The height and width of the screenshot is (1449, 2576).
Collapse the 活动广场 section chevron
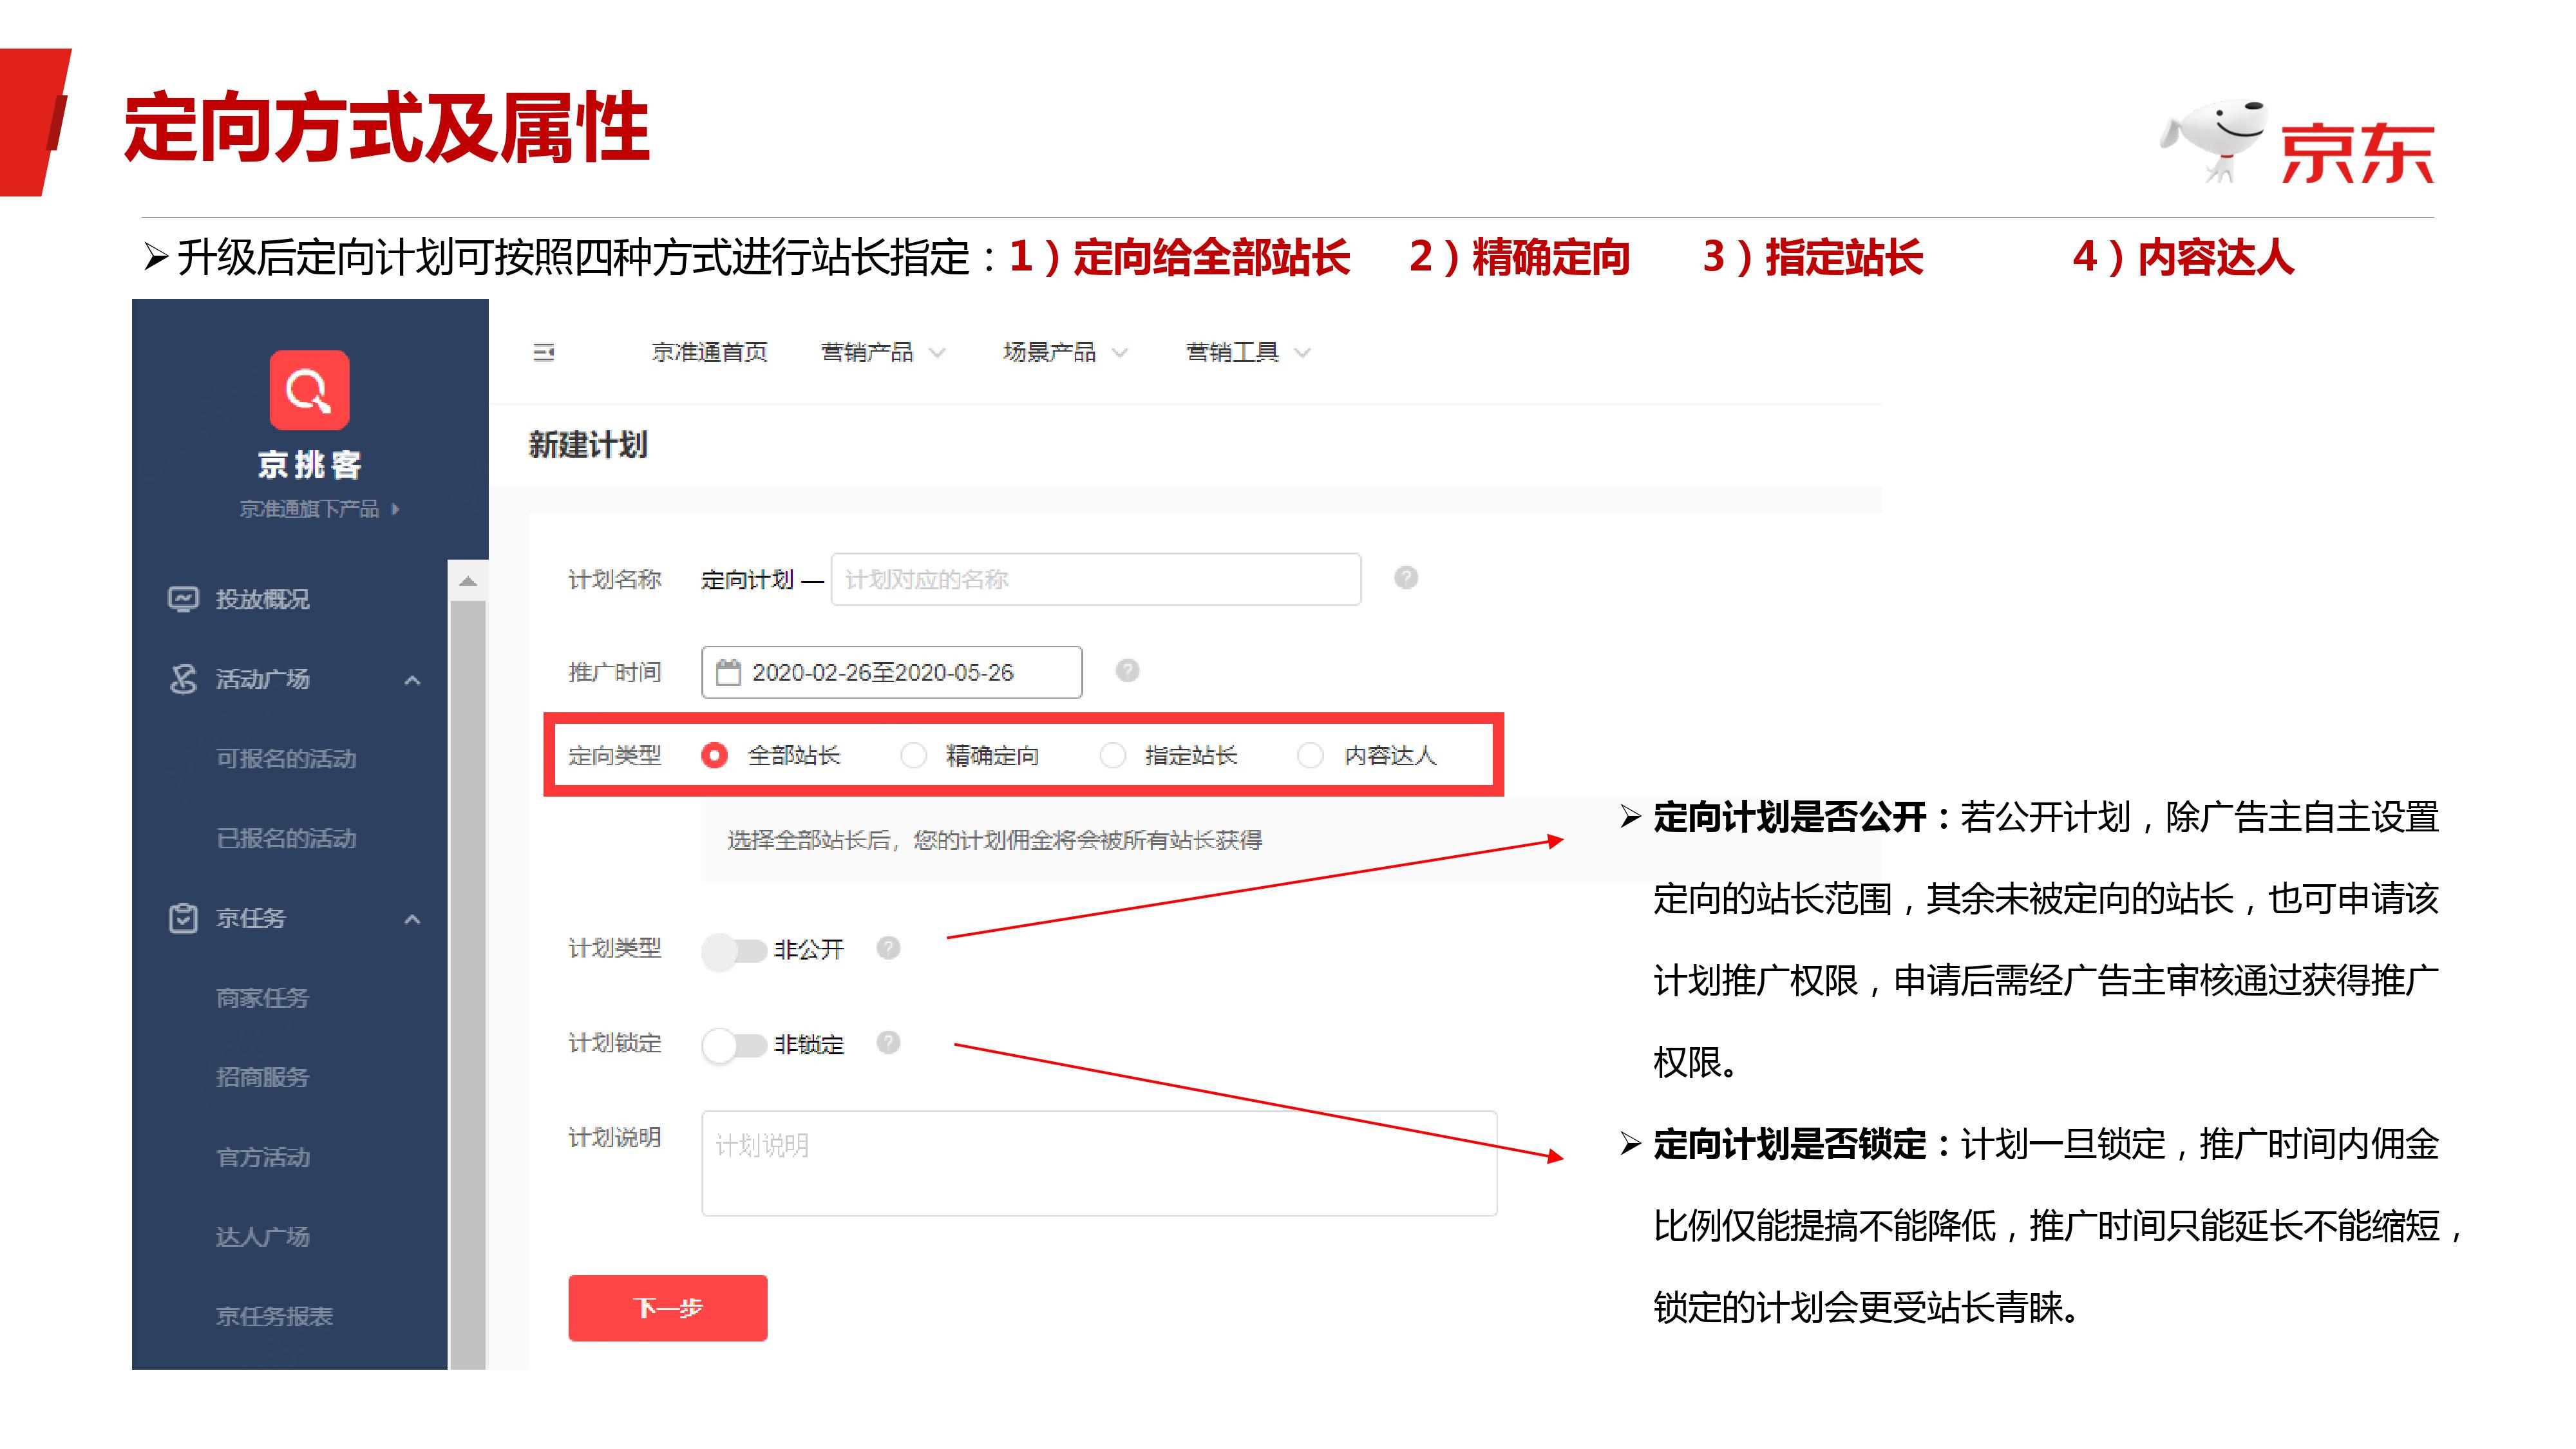tap(412, 680)
